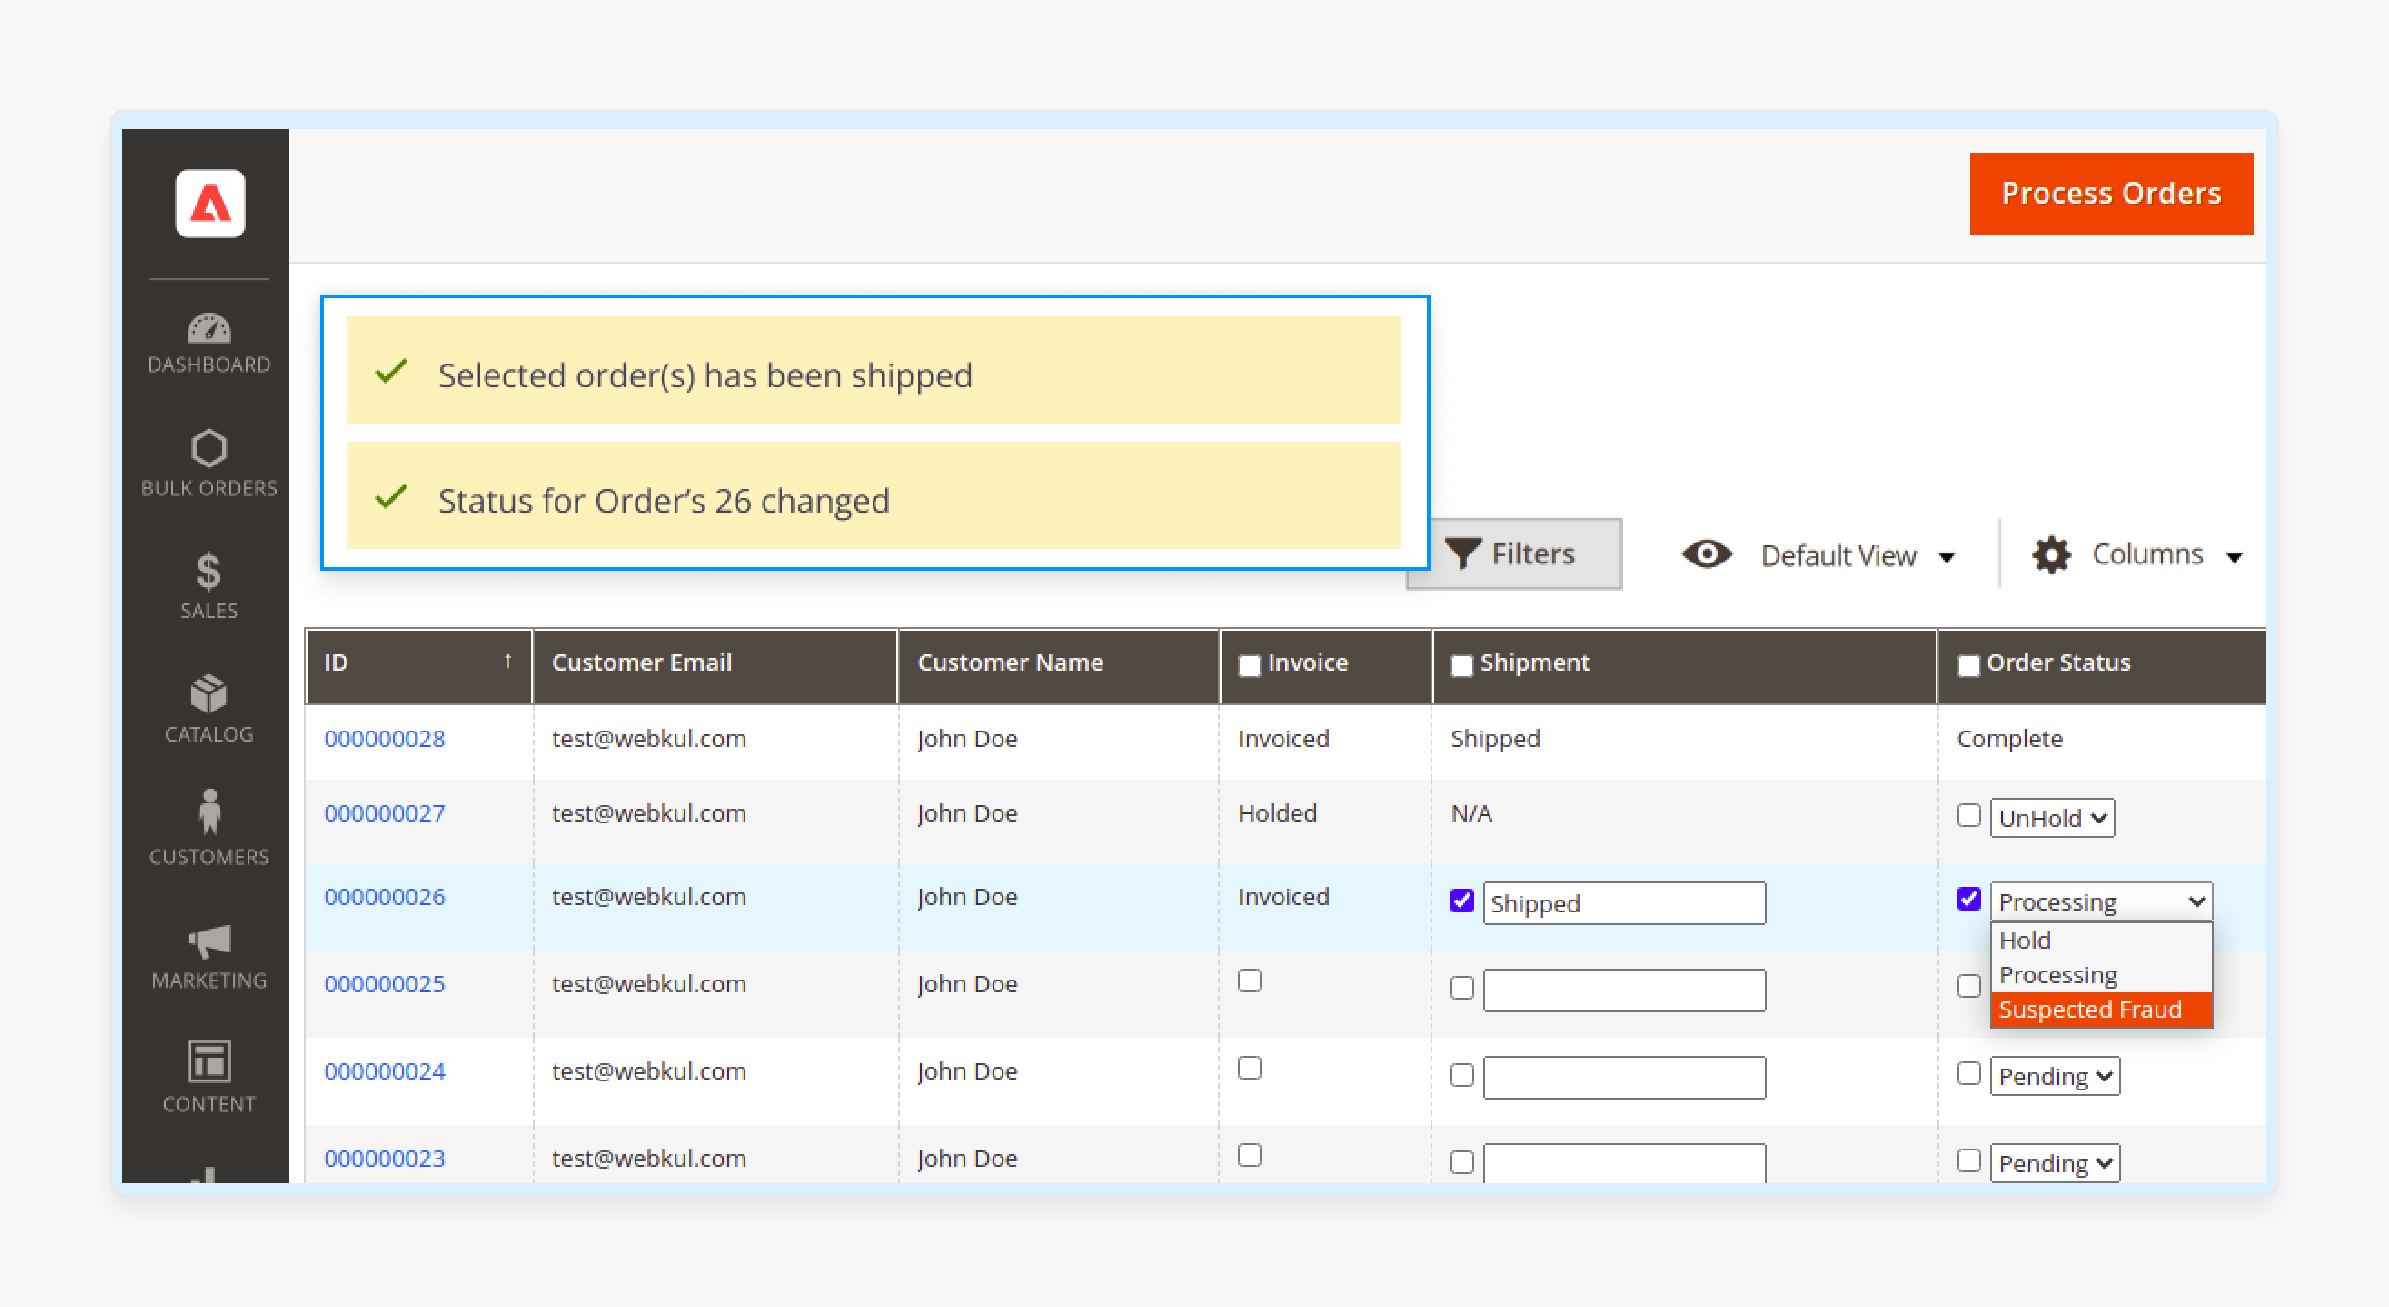
Task: Click the eye icon beside Default View
Action: tap(1706, 553)
